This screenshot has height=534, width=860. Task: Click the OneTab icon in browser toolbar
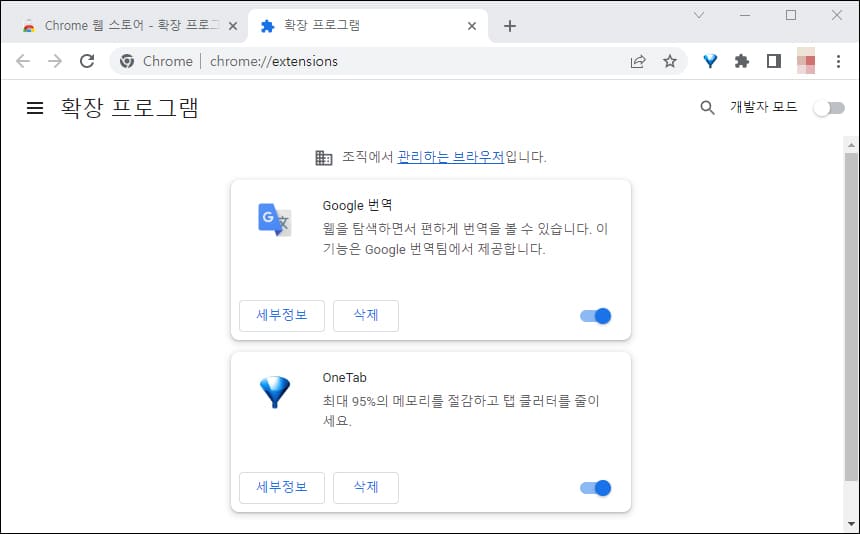coord(710,61)
